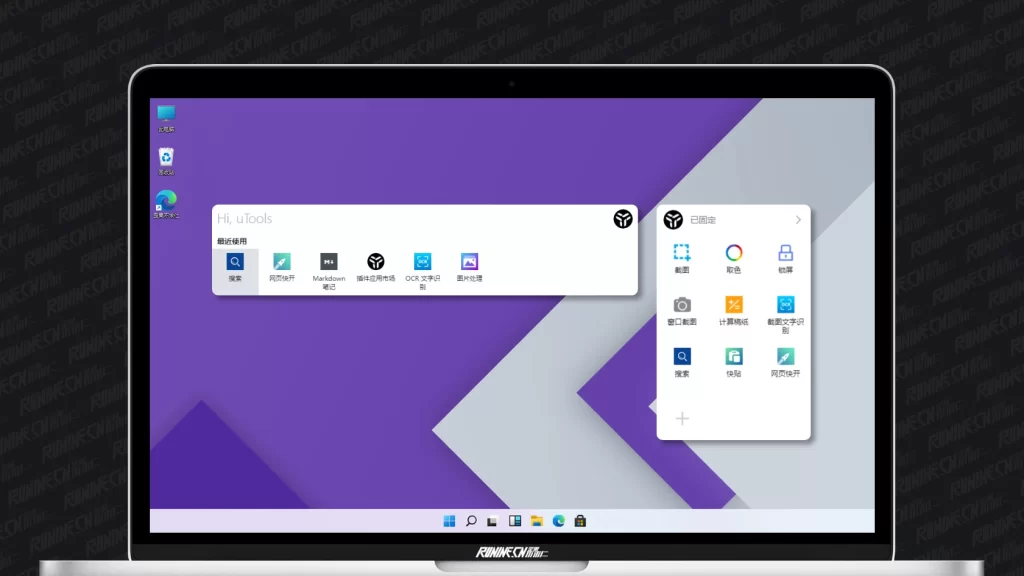Open the Recycle Bin desktop icon

click(166, 157)
